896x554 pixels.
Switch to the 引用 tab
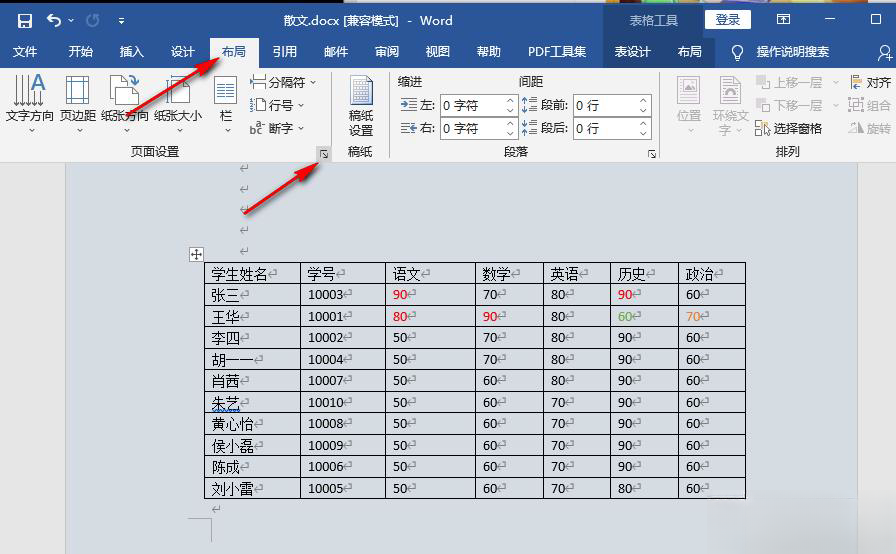[285, 52]
